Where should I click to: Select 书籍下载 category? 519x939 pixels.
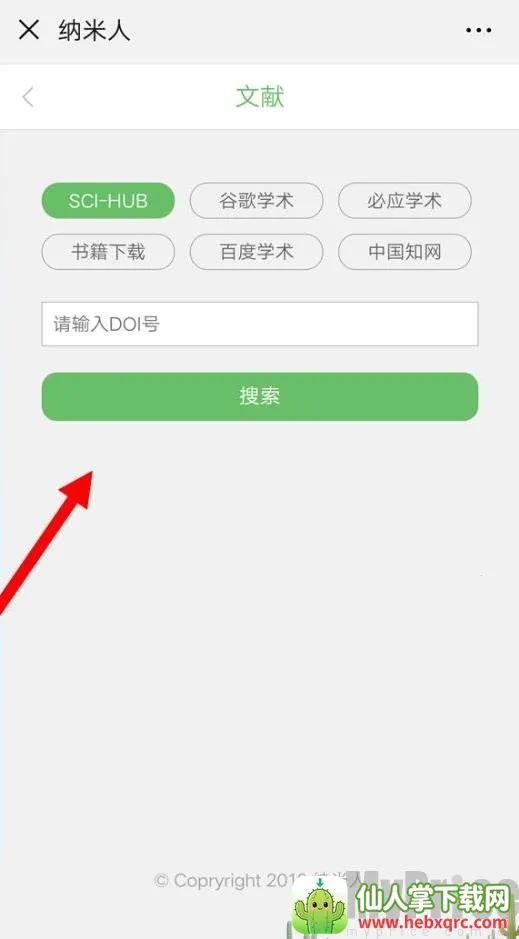click(x=108, y=252)
